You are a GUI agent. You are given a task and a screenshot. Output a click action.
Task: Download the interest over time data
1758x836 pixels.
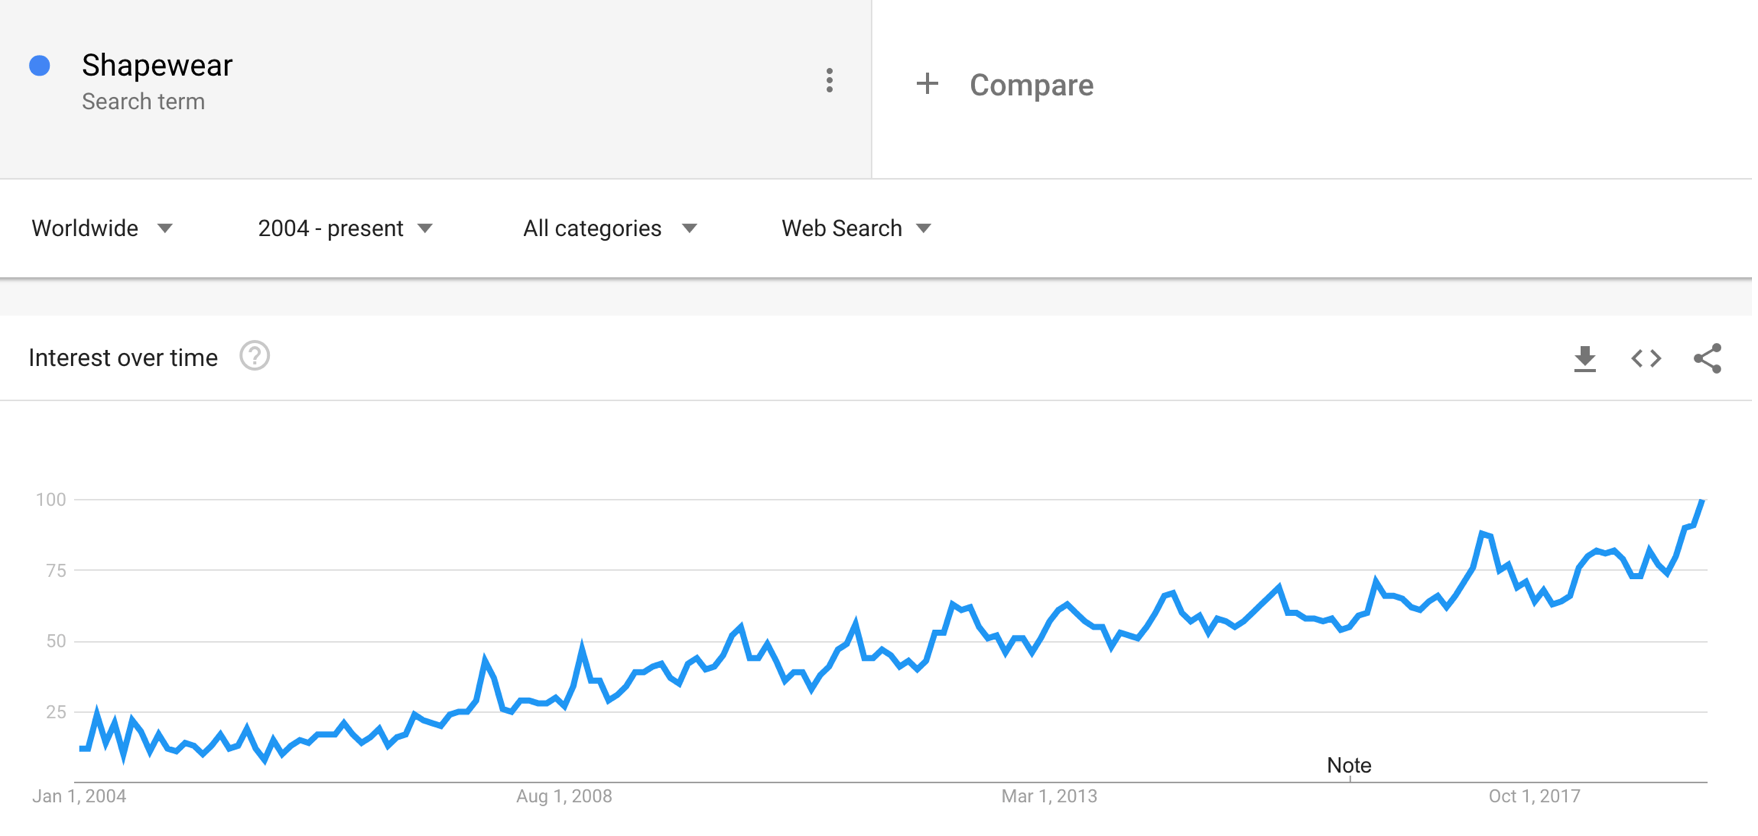(x=1585, y=359)
